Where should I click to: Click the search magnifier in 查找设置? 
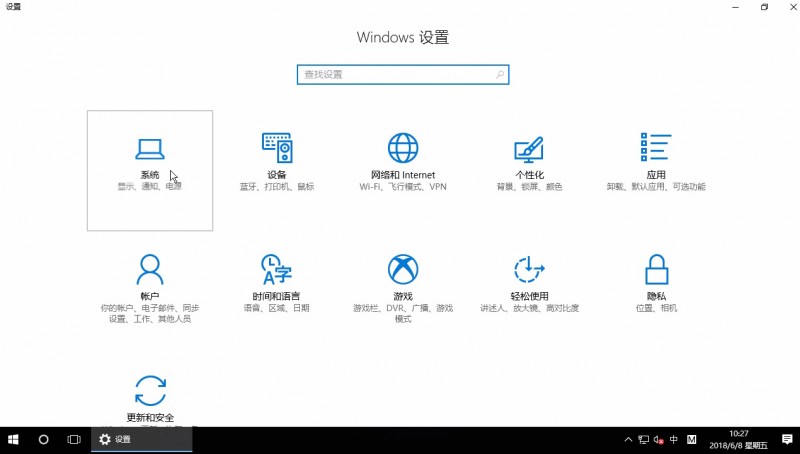coord(499,74)
